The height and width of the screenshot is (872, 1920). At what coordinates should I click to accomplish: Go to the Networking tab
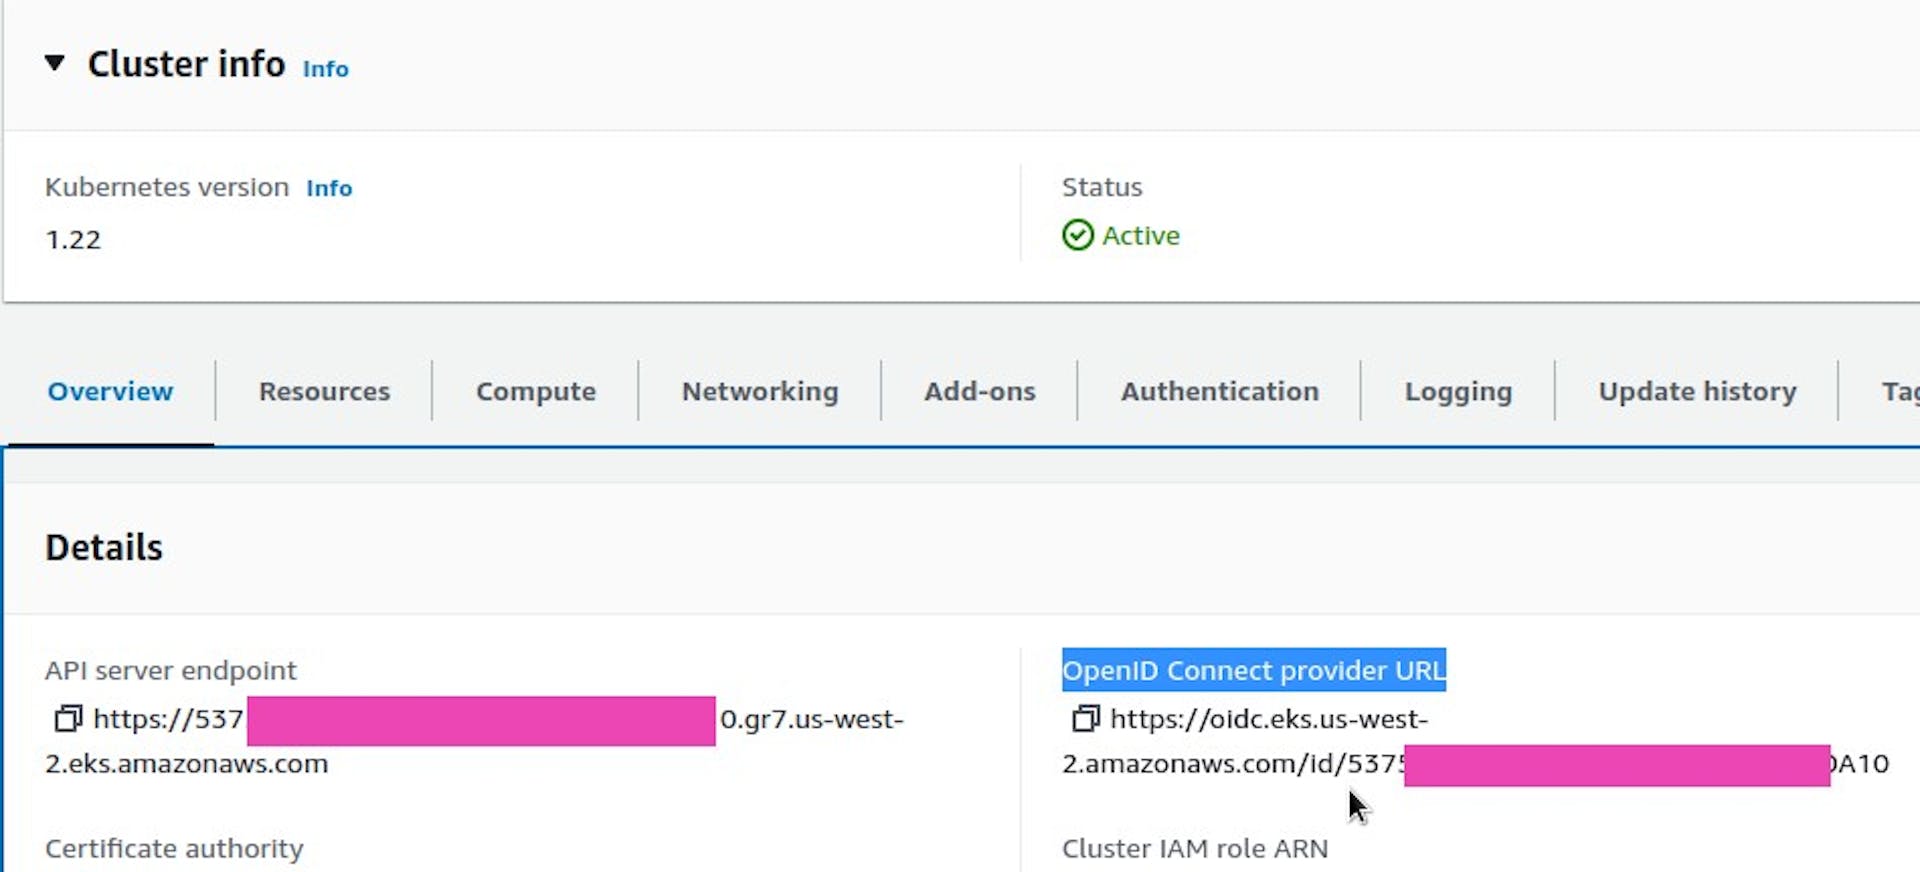coord(760,391)
